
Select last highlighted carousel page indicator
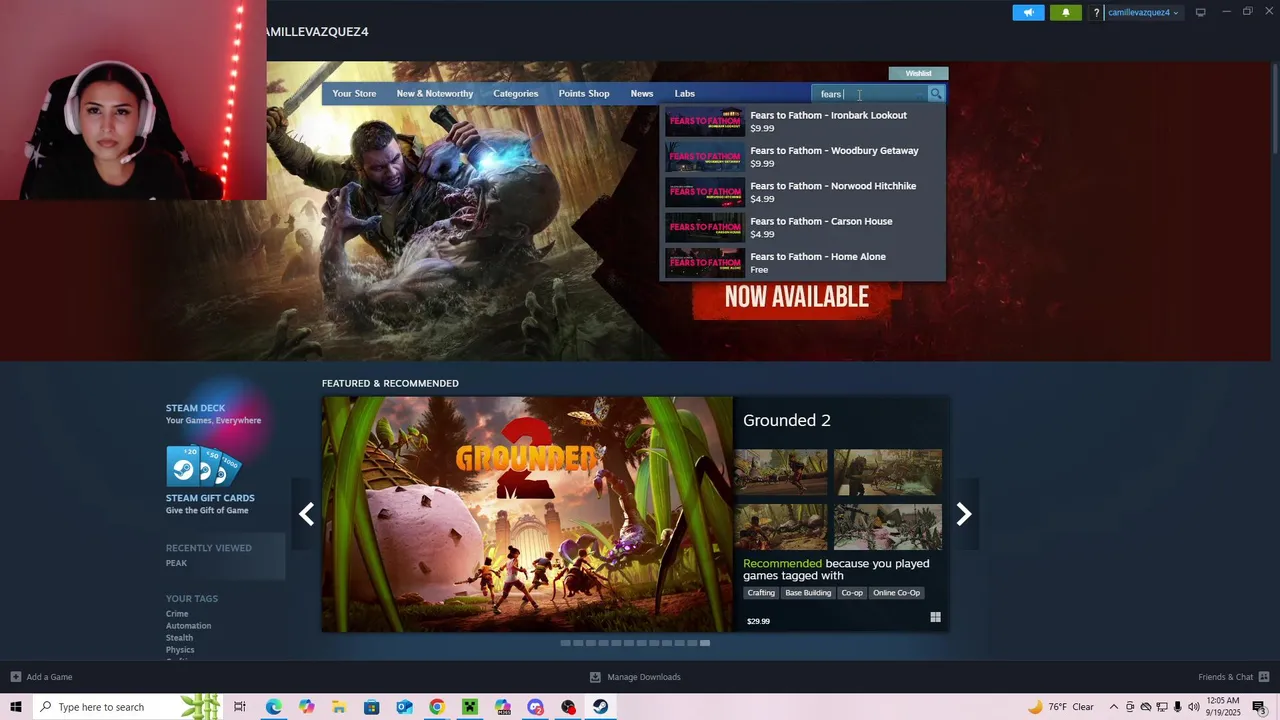(x=705, y=643)
